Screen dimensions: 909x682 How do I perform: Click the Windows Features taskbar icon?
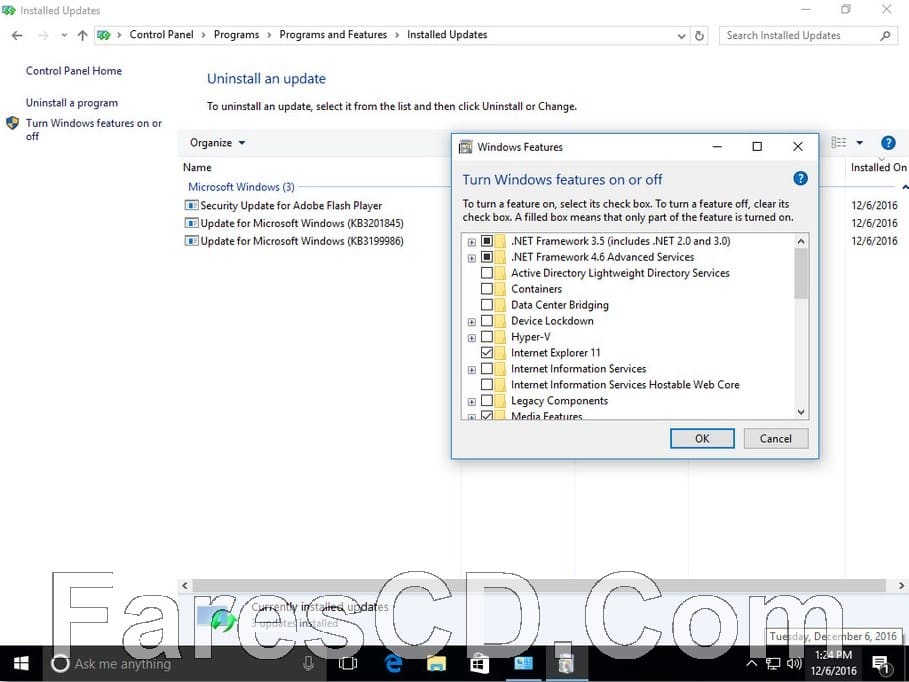coord(566,663)
